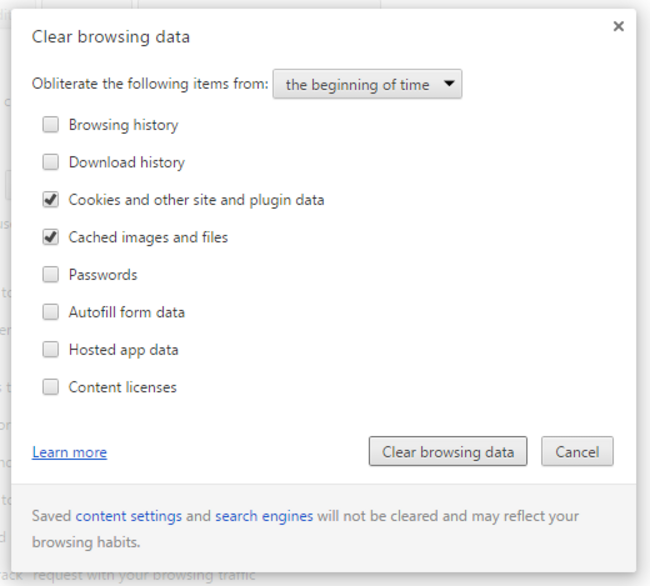
Task: Check the Browsing history checkbox
Action: (51, 124)
